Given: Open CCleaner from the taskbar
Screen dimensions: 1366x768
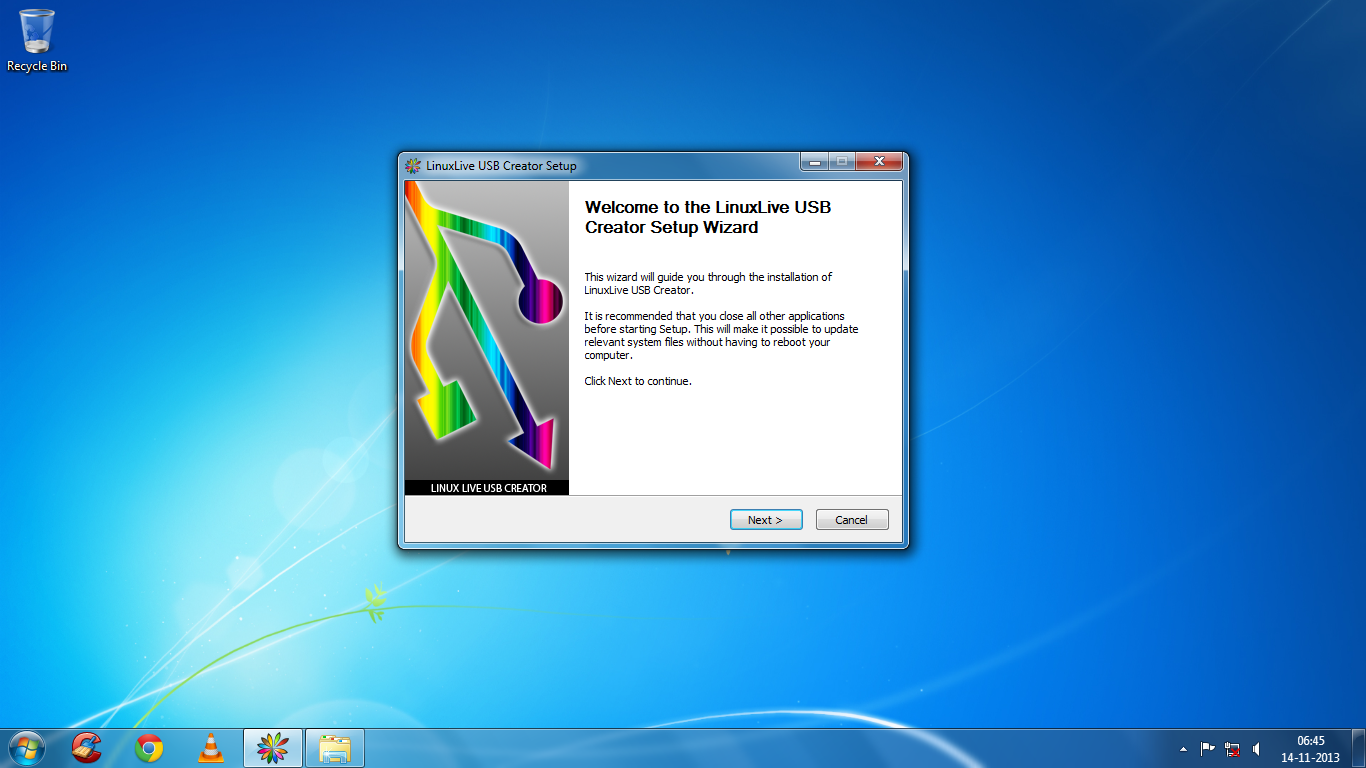Looking at the screenshot, I should (87, 748).
